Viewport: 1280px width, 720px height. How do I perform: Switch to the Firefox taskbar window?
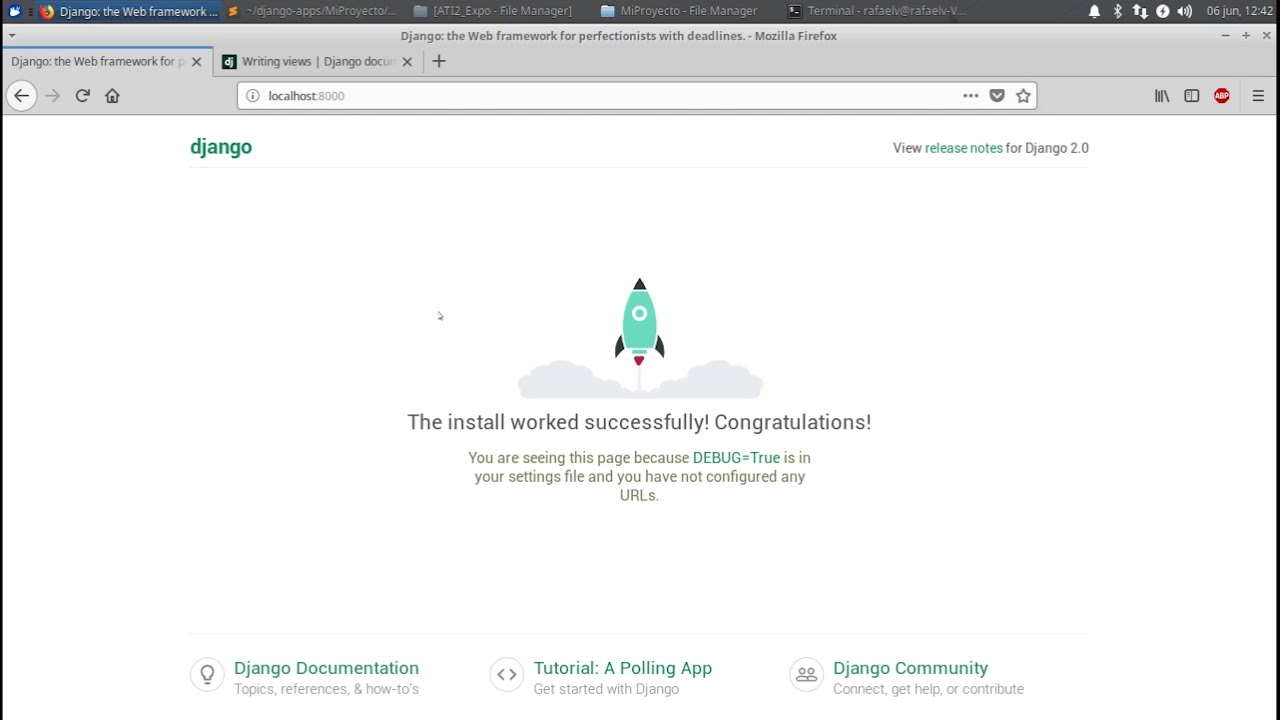click(x=128, y=11)
